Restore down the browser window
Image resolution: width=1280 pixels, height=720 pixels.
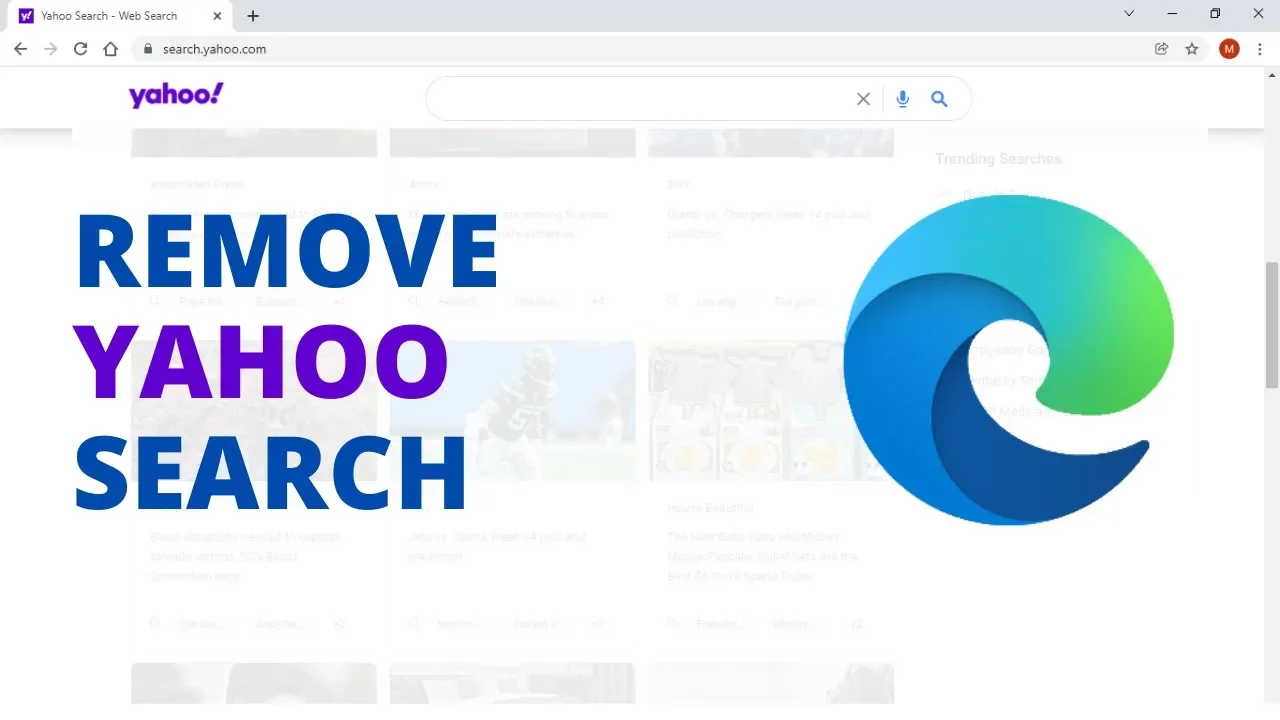pos(1215,14)
